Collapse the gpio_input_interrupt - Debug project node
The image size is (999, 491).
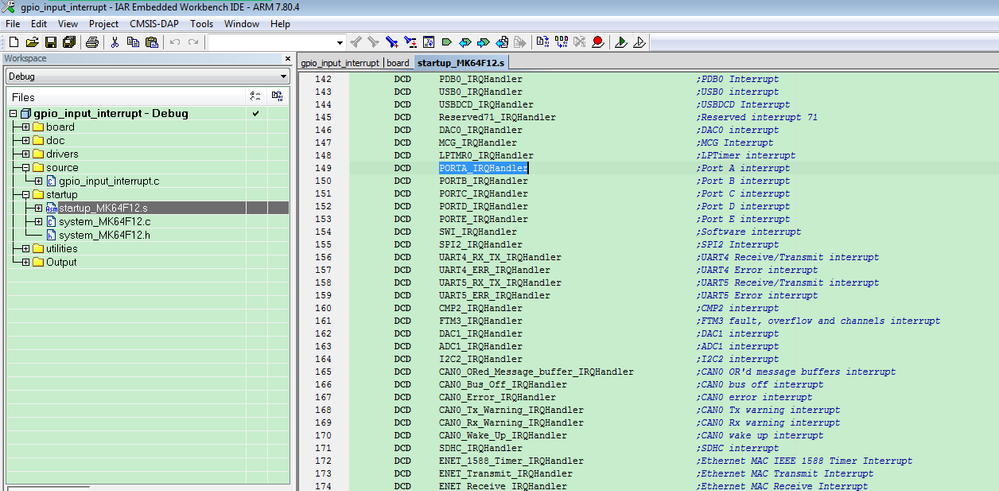point(13,114)
